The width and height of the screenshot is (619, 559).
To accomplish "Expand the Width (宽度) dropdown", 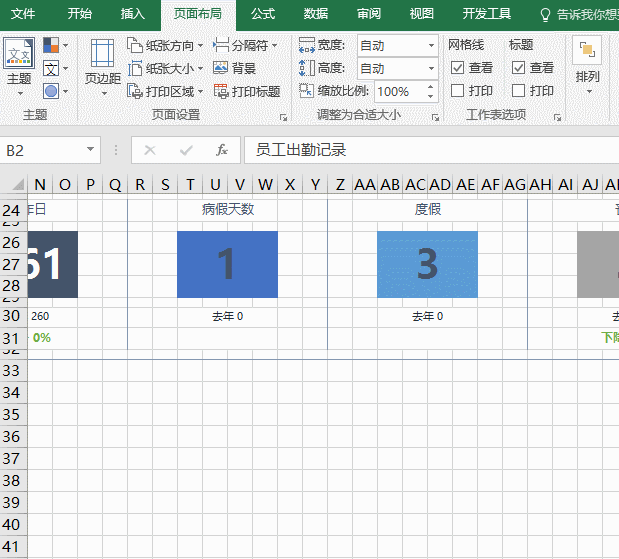I will pos(431,46).
